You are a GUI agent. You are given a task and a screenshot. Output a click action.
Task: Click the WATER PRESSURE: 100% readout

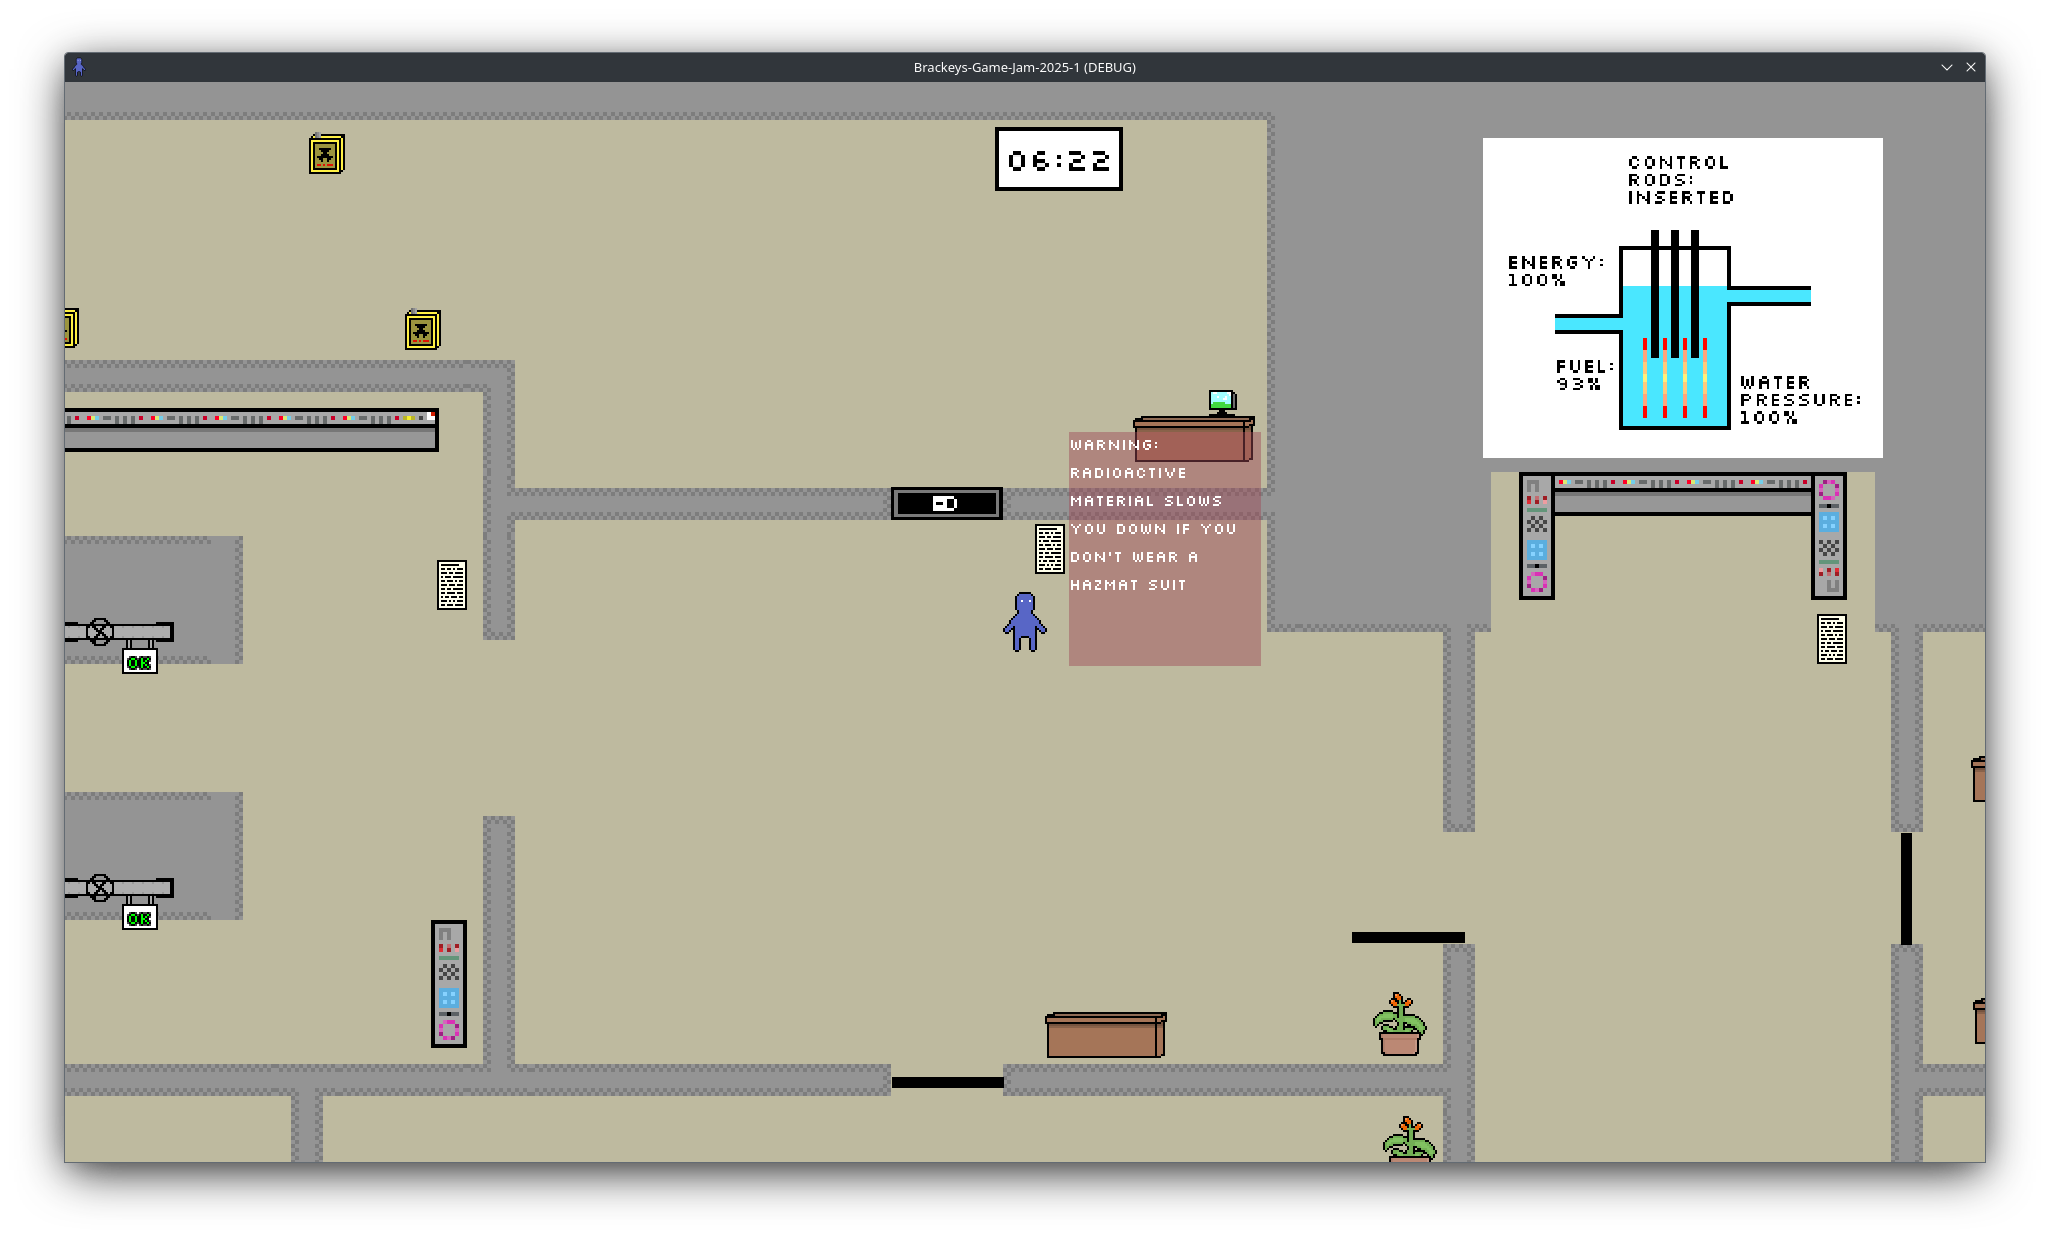point(1801,400)
